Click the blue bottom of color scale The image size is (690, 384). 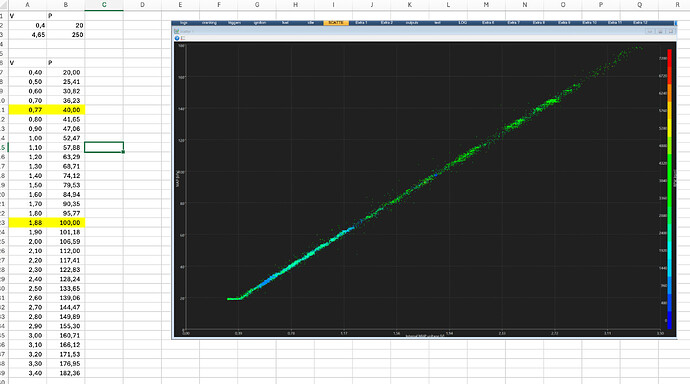(x=669, y=320)
